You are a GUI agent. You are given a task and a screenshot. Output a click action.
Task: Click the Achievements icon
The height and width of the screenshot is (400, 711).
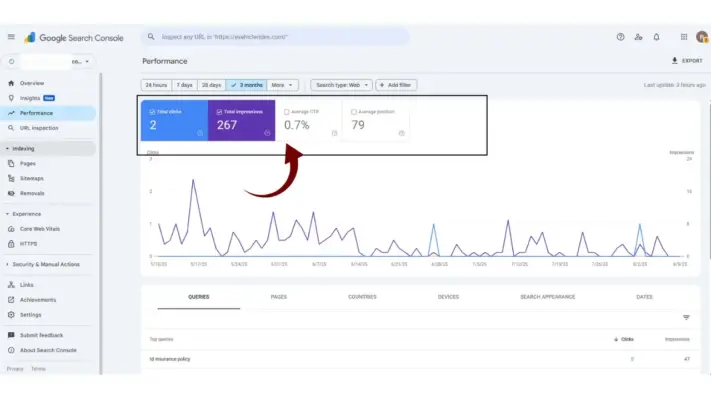(x=11, y=300)
